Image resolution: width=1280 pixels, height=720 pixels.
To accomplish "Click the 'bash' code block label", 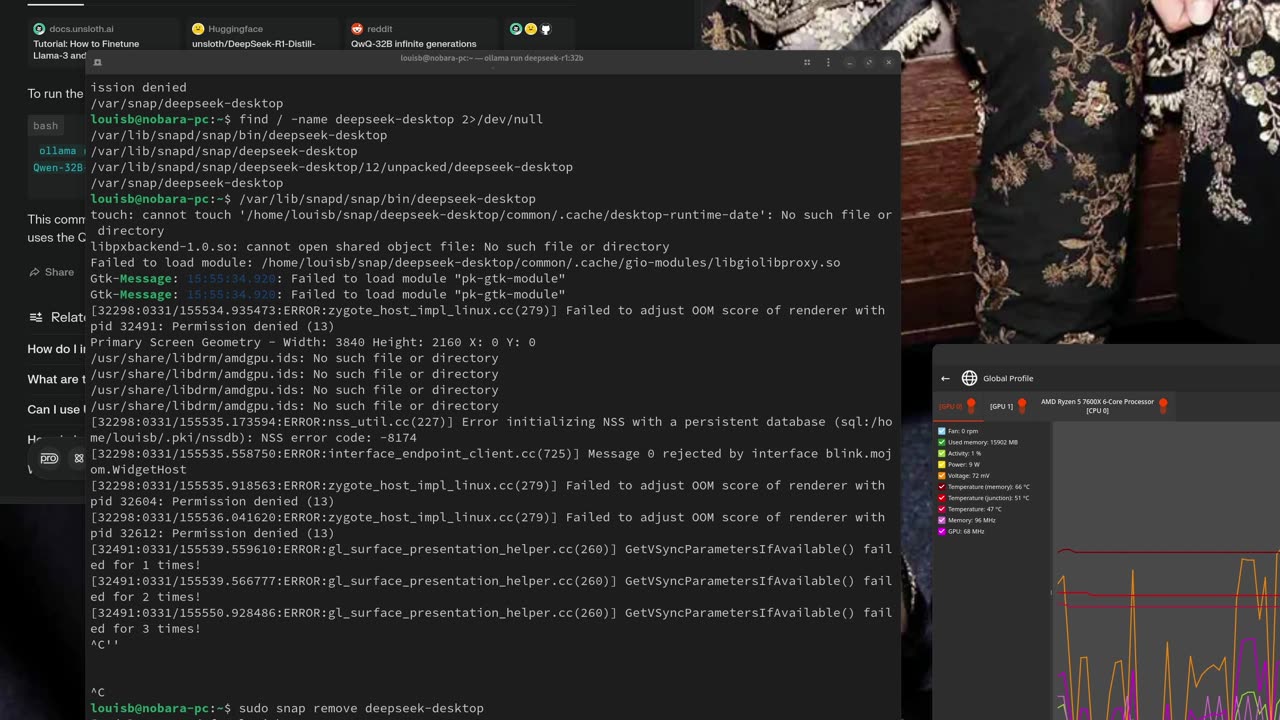I will (46, 126).
